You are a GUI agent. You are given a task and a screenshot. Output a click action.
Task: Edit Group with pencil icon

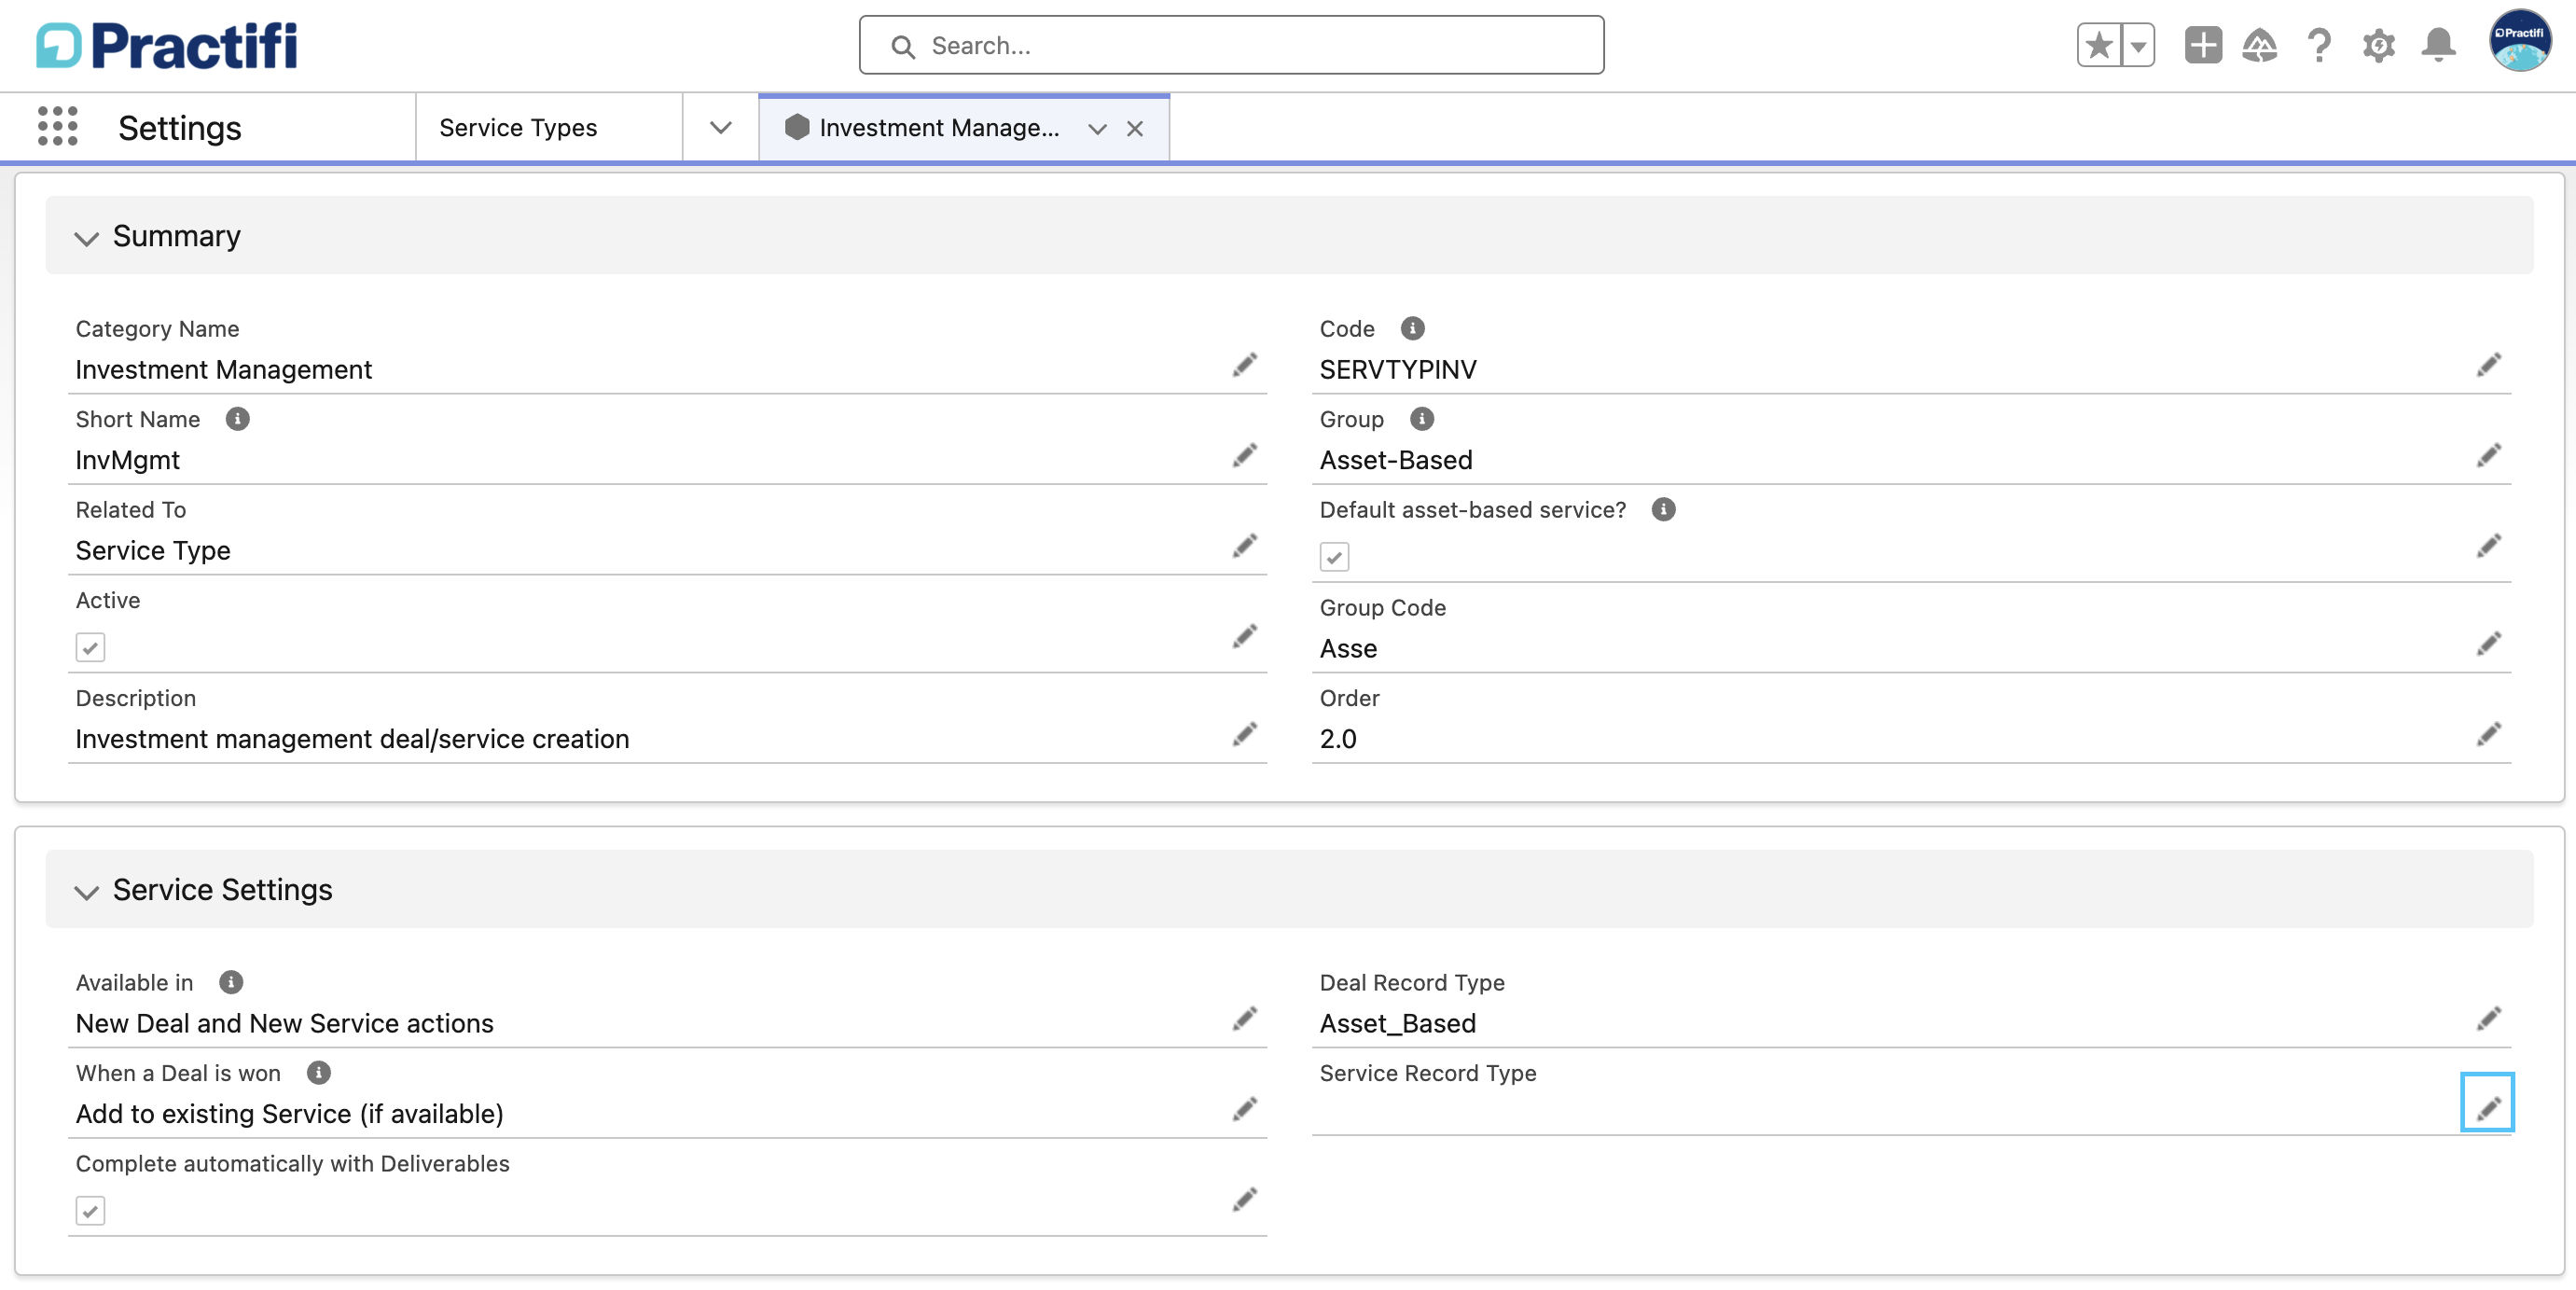coord(2488,456)
